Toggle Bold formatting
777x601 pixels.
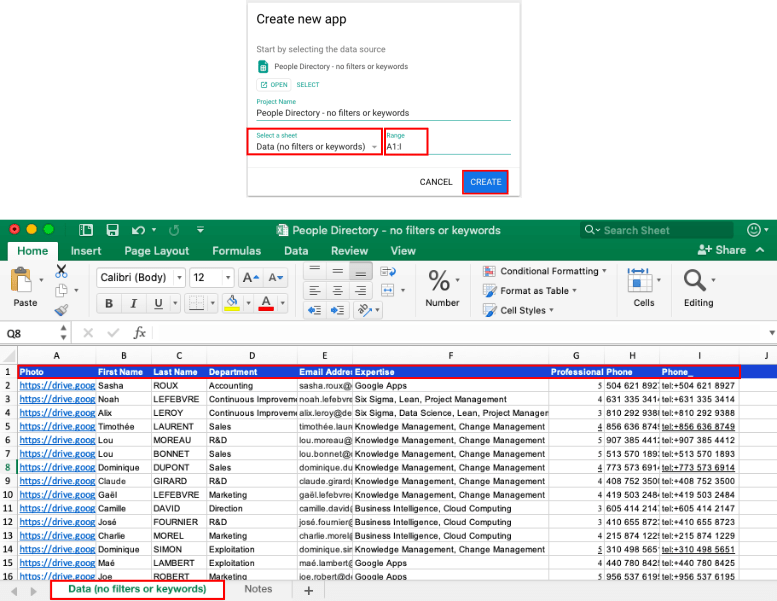point(109,303)
